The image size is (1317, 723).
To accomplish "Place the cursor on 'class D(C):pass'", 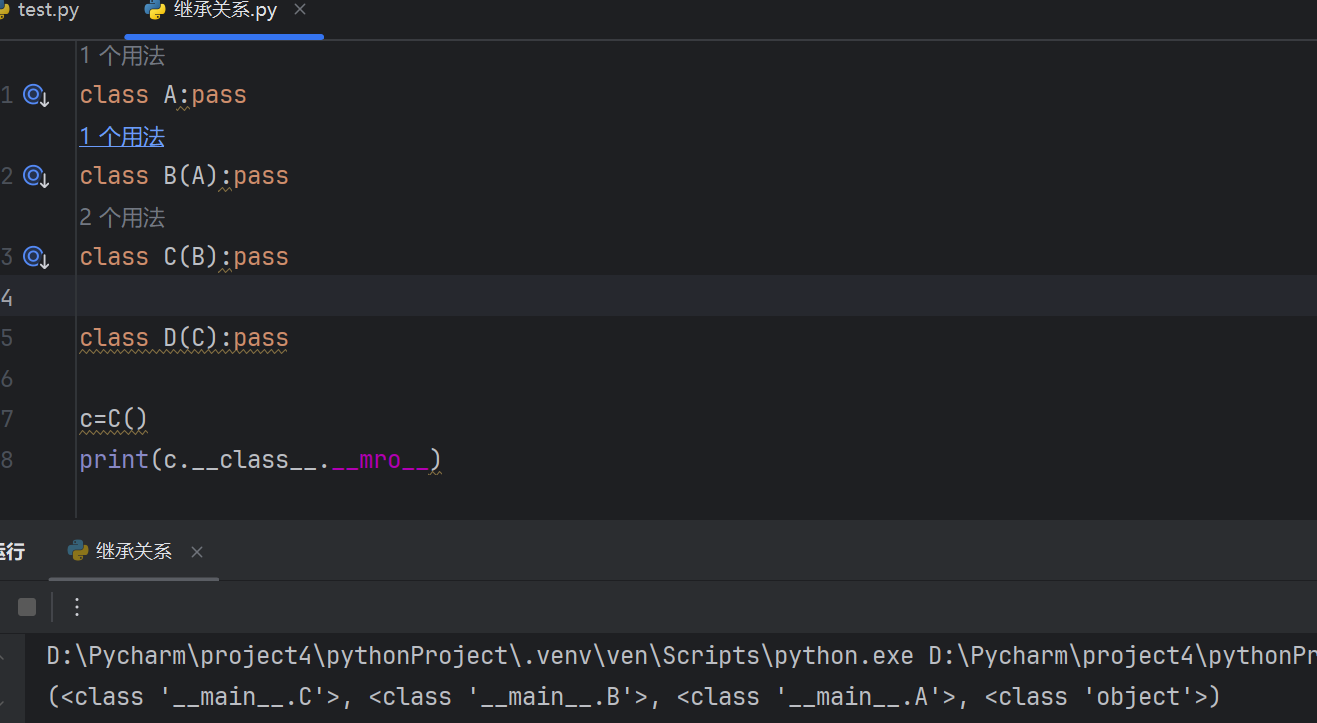I will [184, 338].
